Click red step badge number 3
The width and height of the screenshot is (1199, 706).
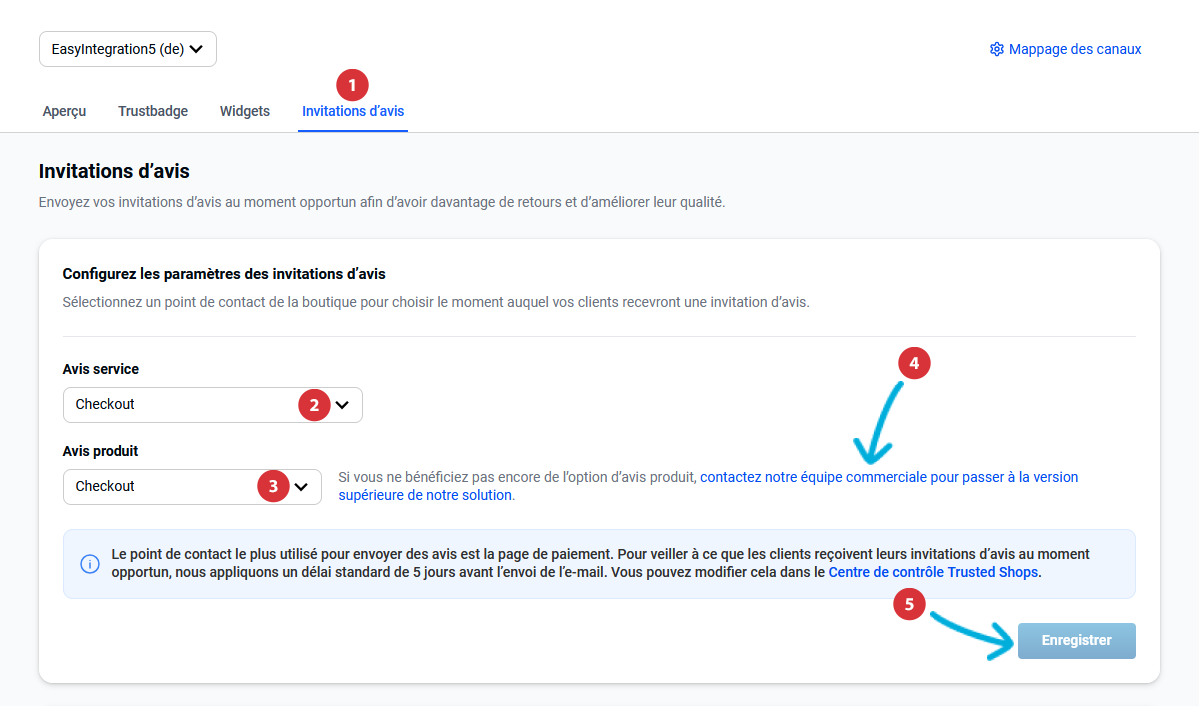tap(273, 487)
